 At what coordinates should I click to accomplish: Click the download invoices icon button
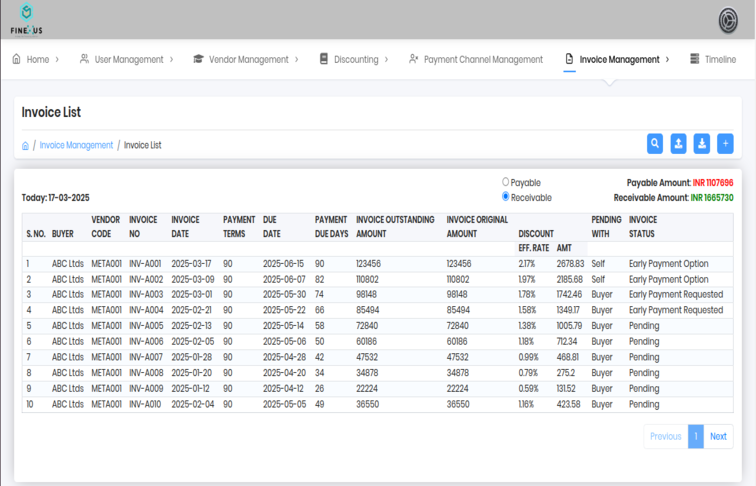tap(702, 144)
